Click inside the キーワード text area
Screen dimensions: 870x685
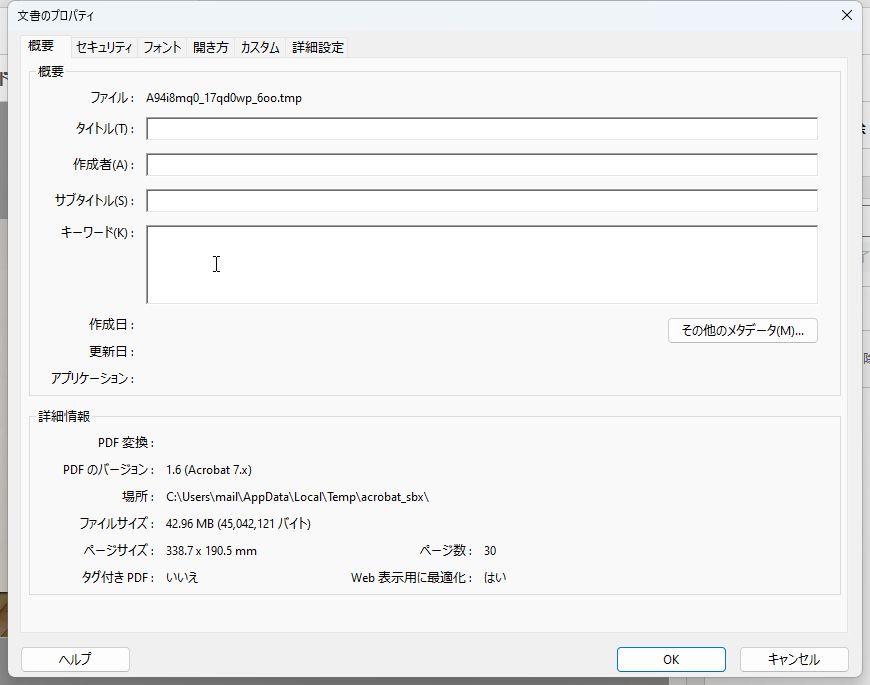[480, 262]
